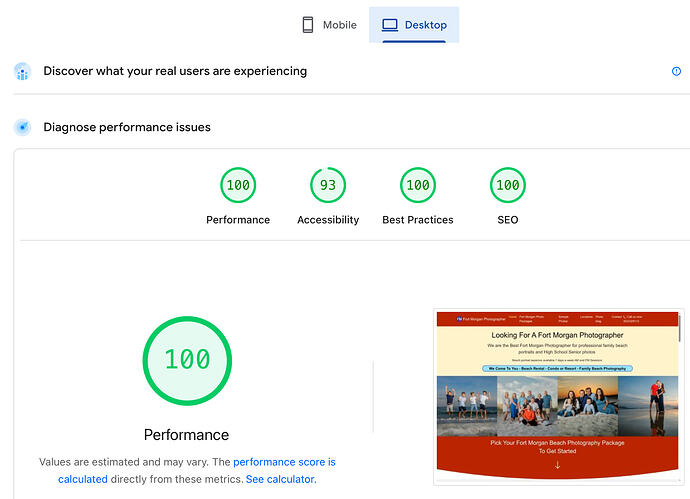
Task: Click the Performance label under the small gauge
Action: pos(238,220)
